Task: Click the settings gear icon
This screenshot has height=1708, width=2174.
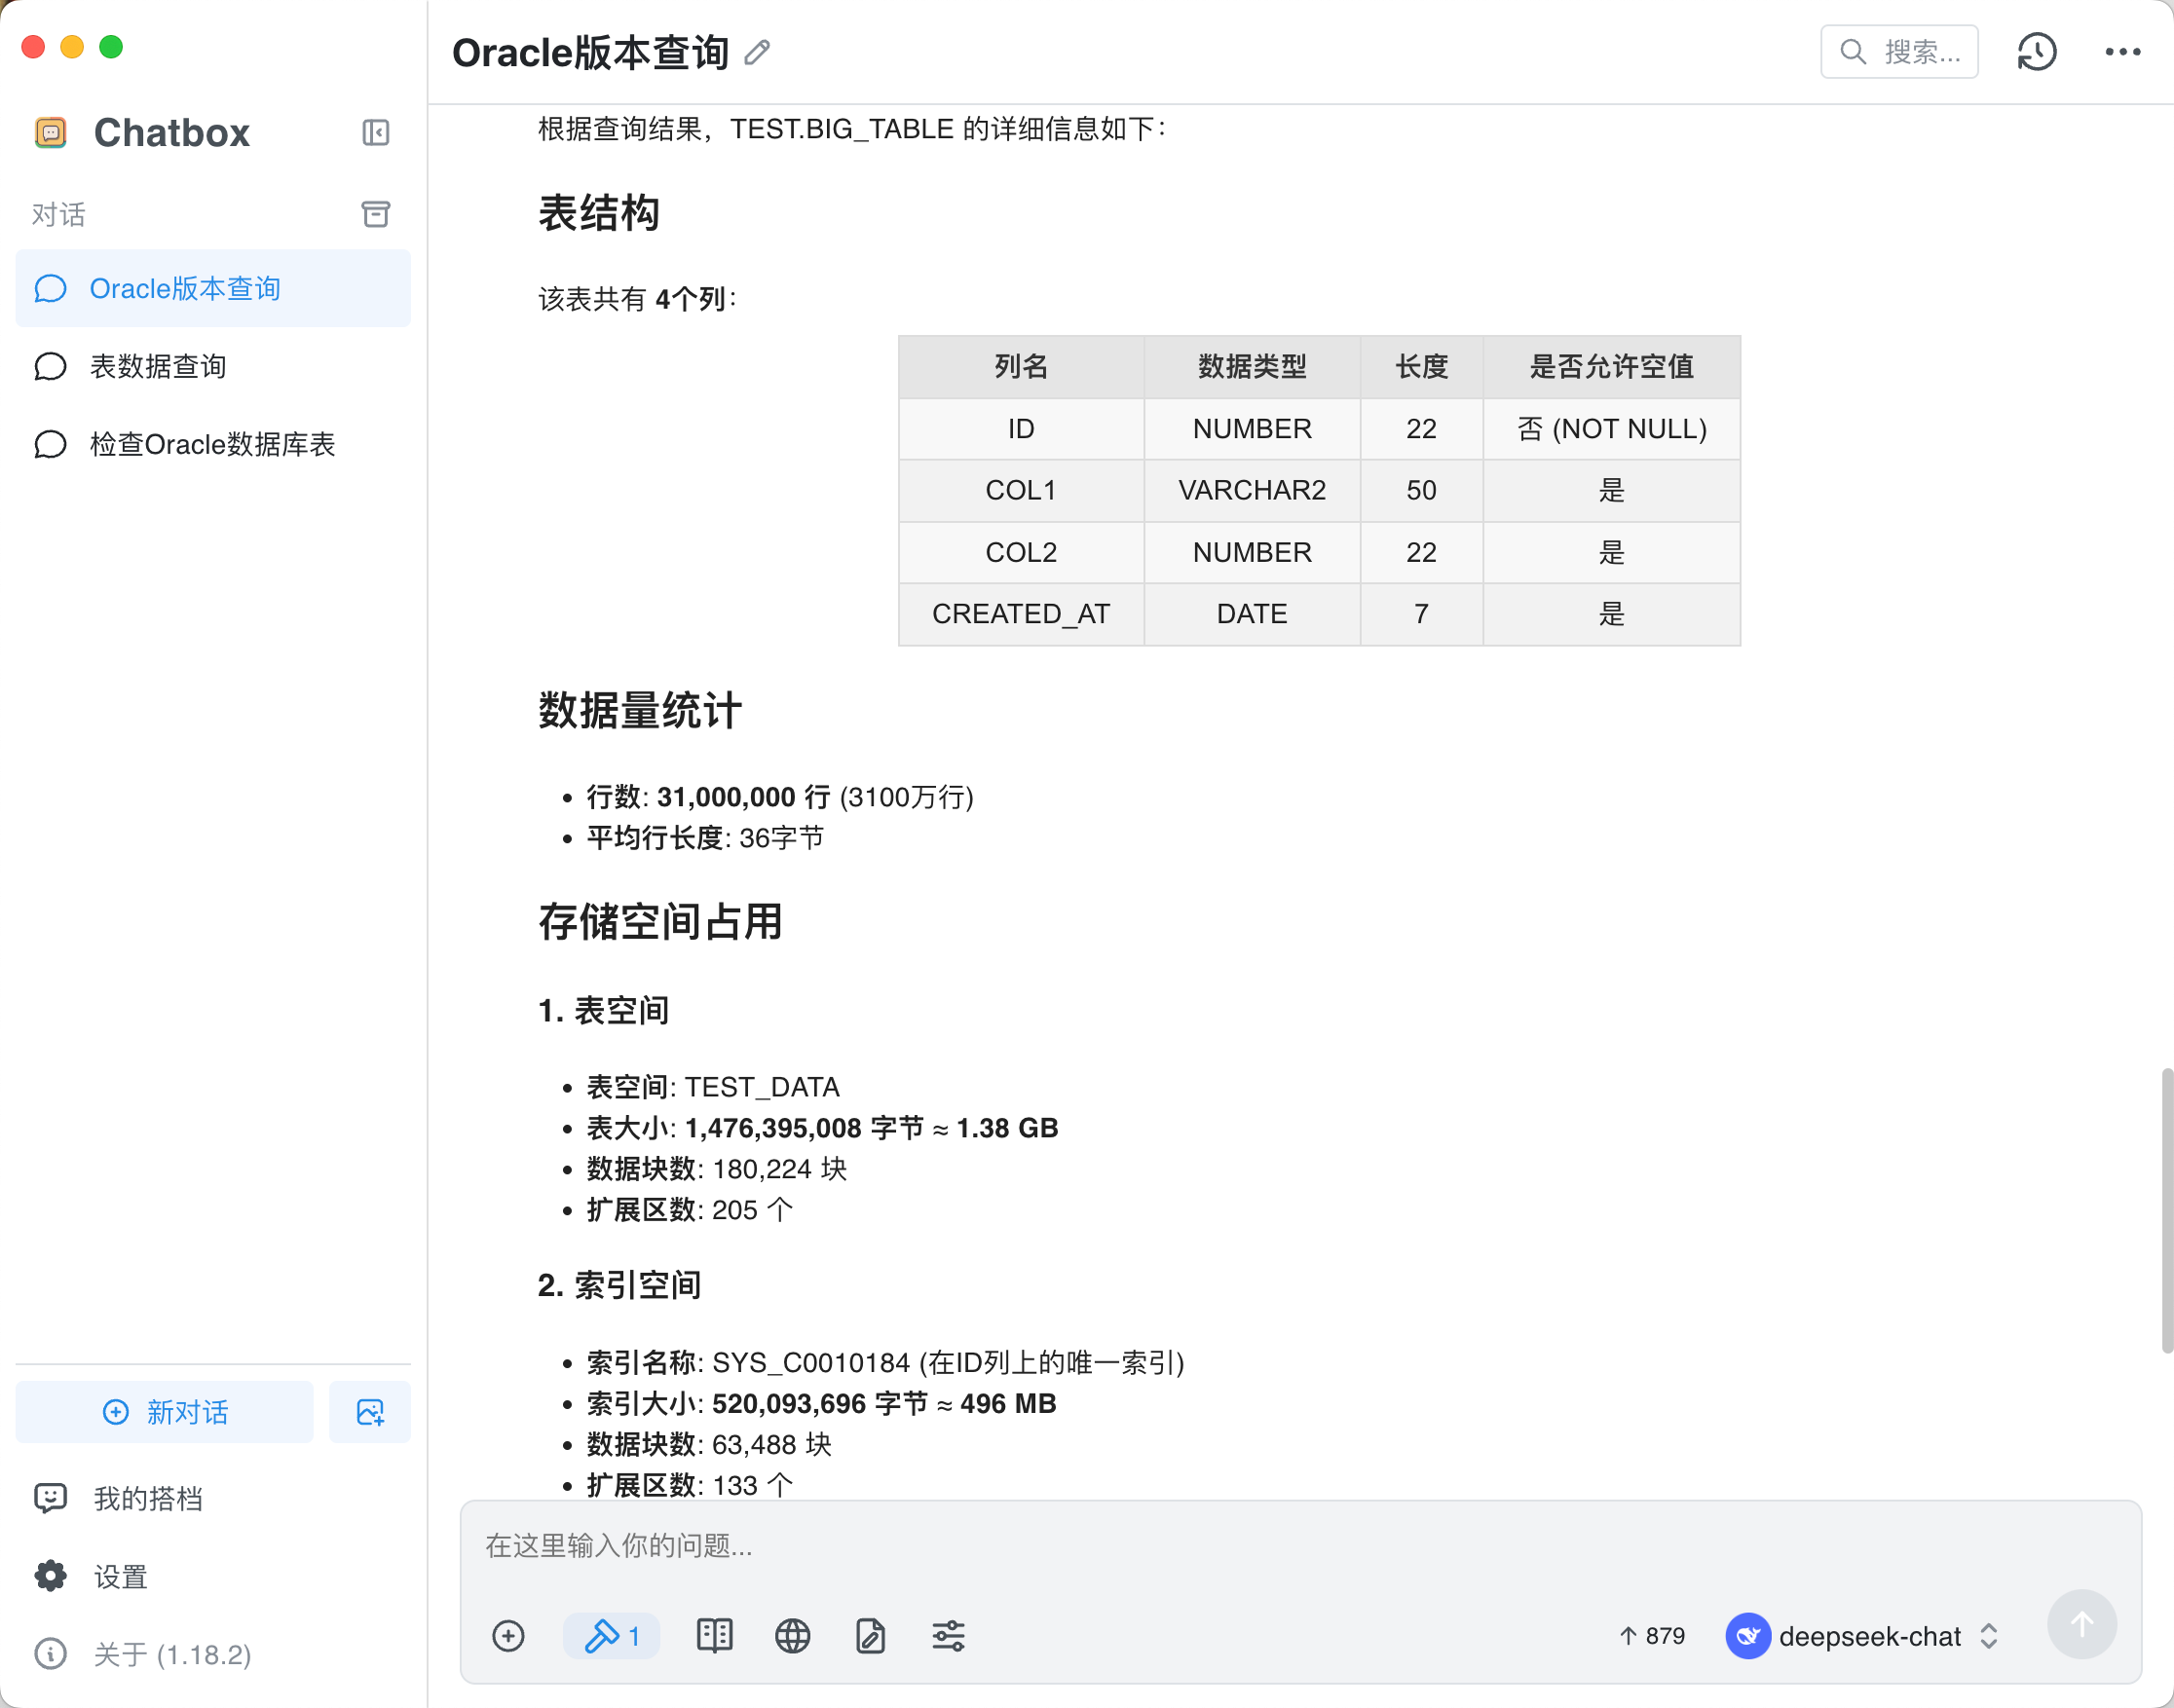Action: pyautogui.click(x=51, y=1576)
